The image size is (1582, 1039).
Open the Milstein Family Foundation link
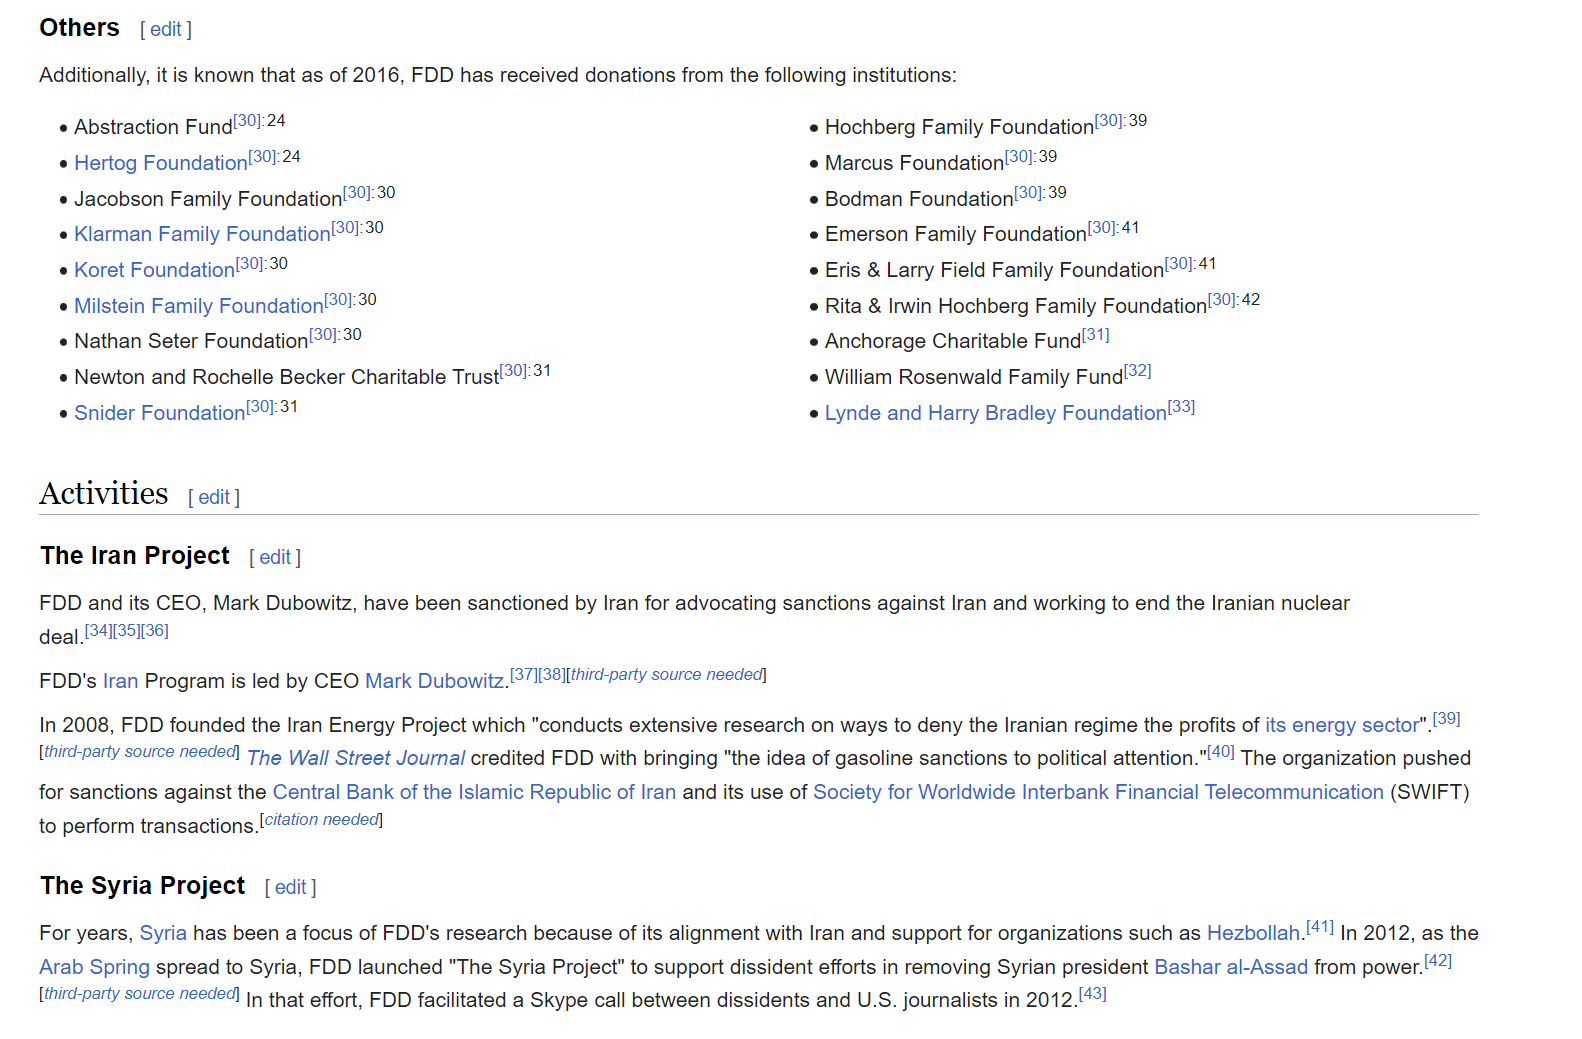198,306
